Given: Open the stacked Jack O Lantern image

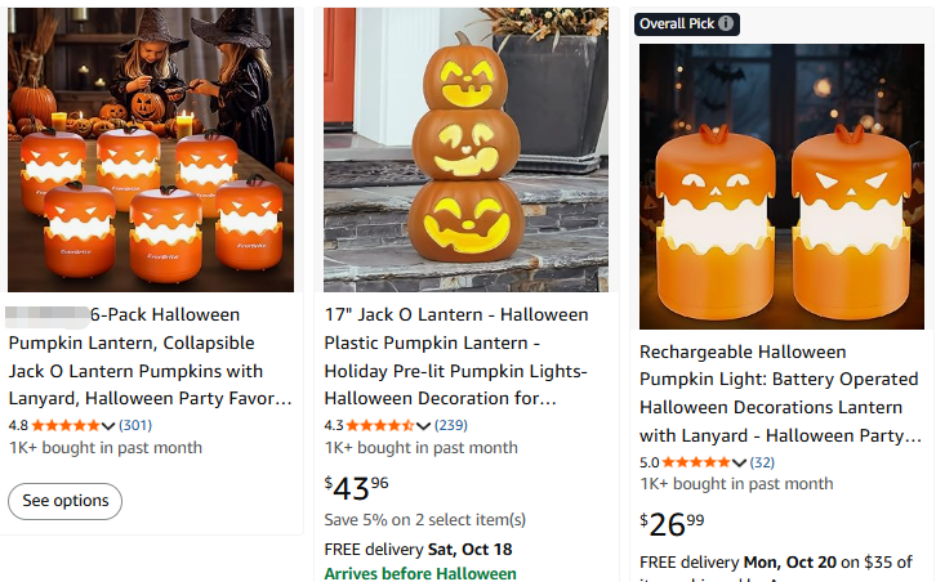Looking at the screenshot, I should coord(466,150).
